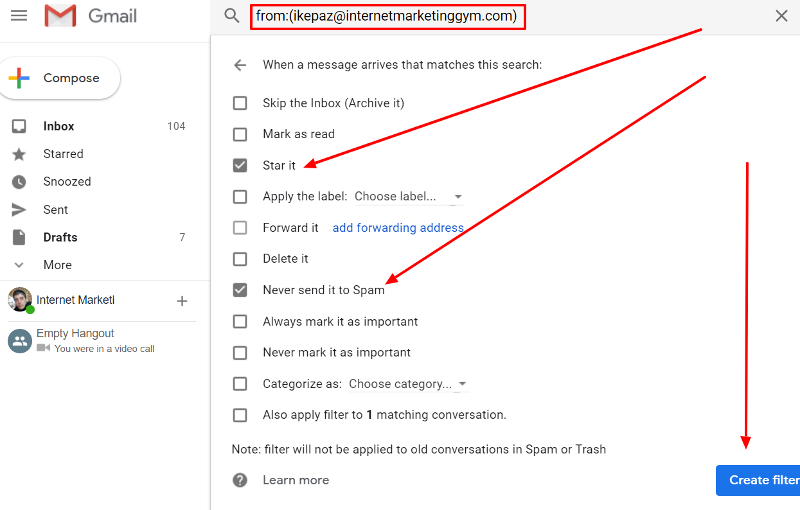Click the Internet Marketi account name
Viewport: 800px width, 510px height.
pyautogui.click(x=76, y=300)
